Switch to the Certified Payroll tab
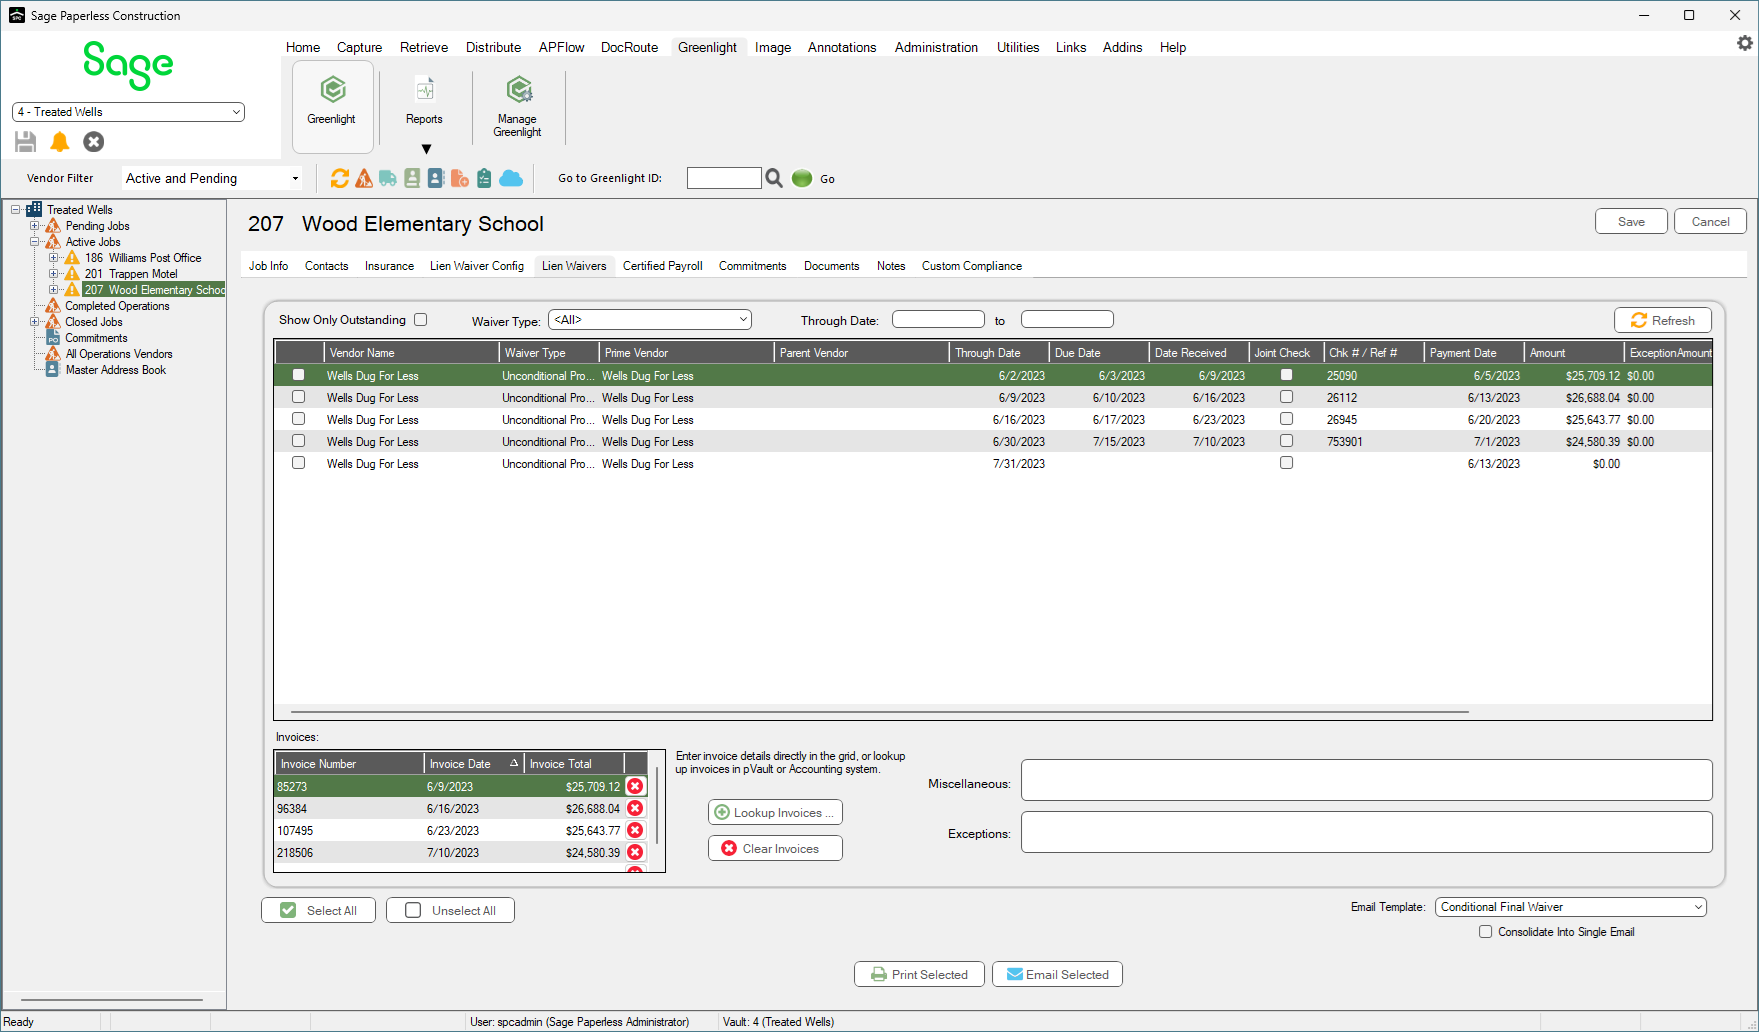1759x1032 pixels. 662,266
